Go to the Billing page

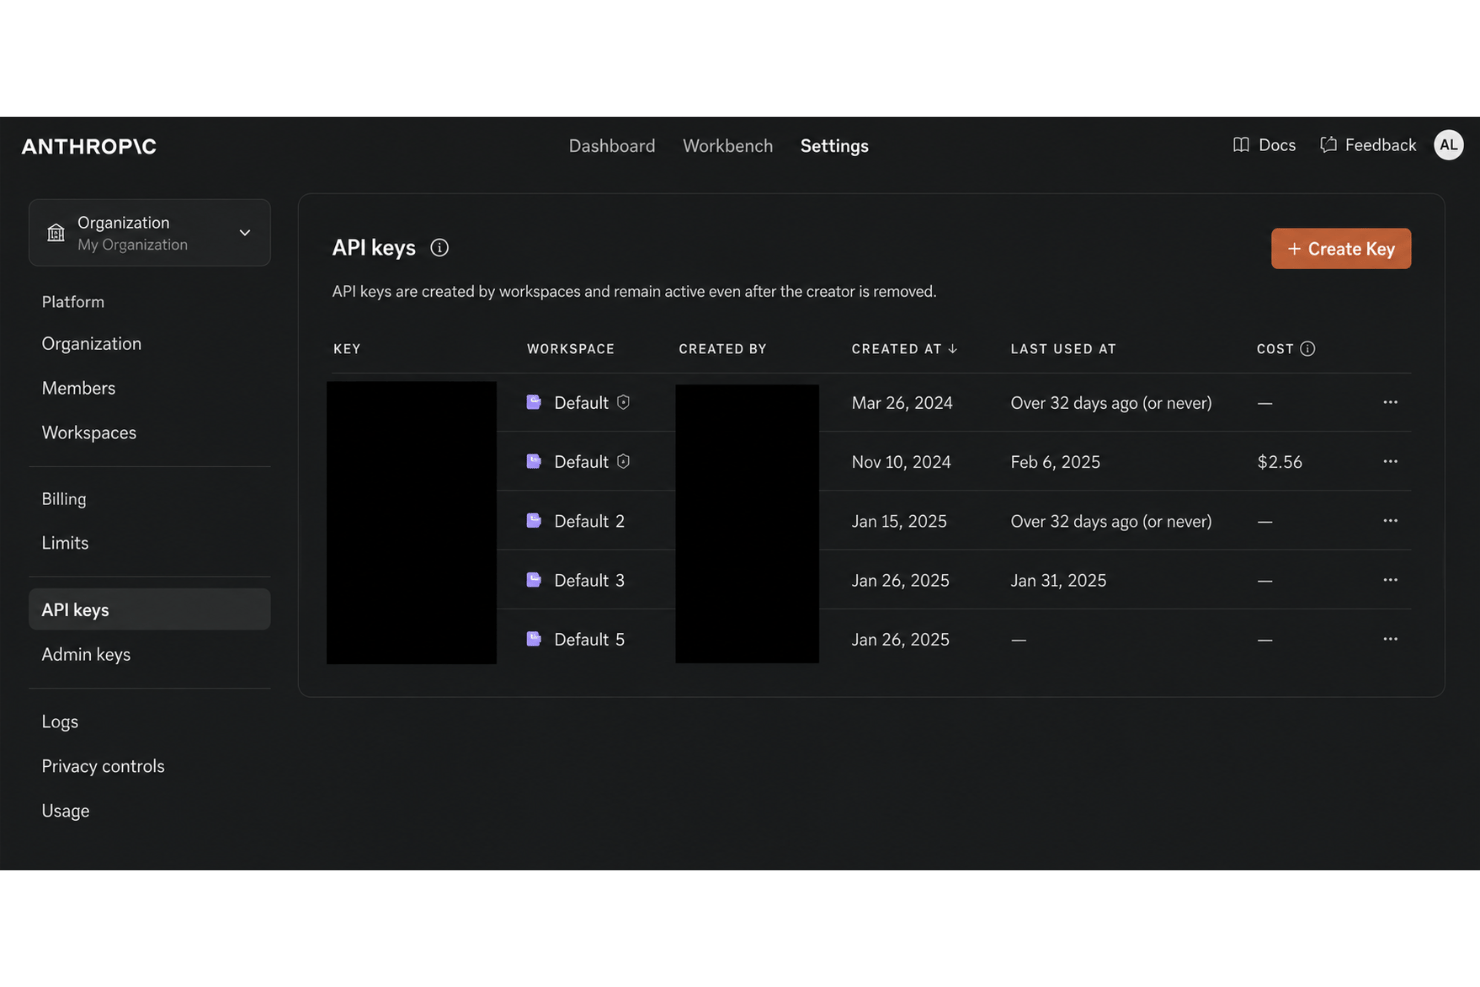(x=64, y=499)
